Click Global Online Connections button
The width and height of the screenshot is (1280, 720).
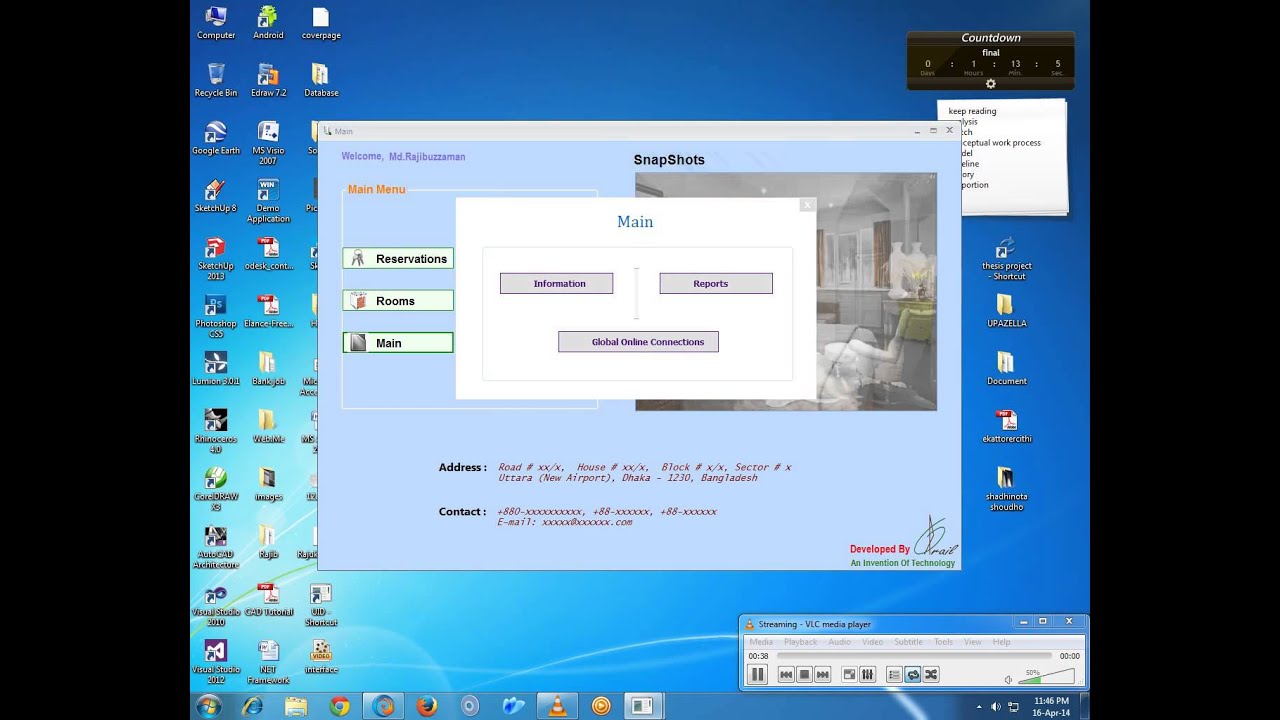click(x=638, y=342)
